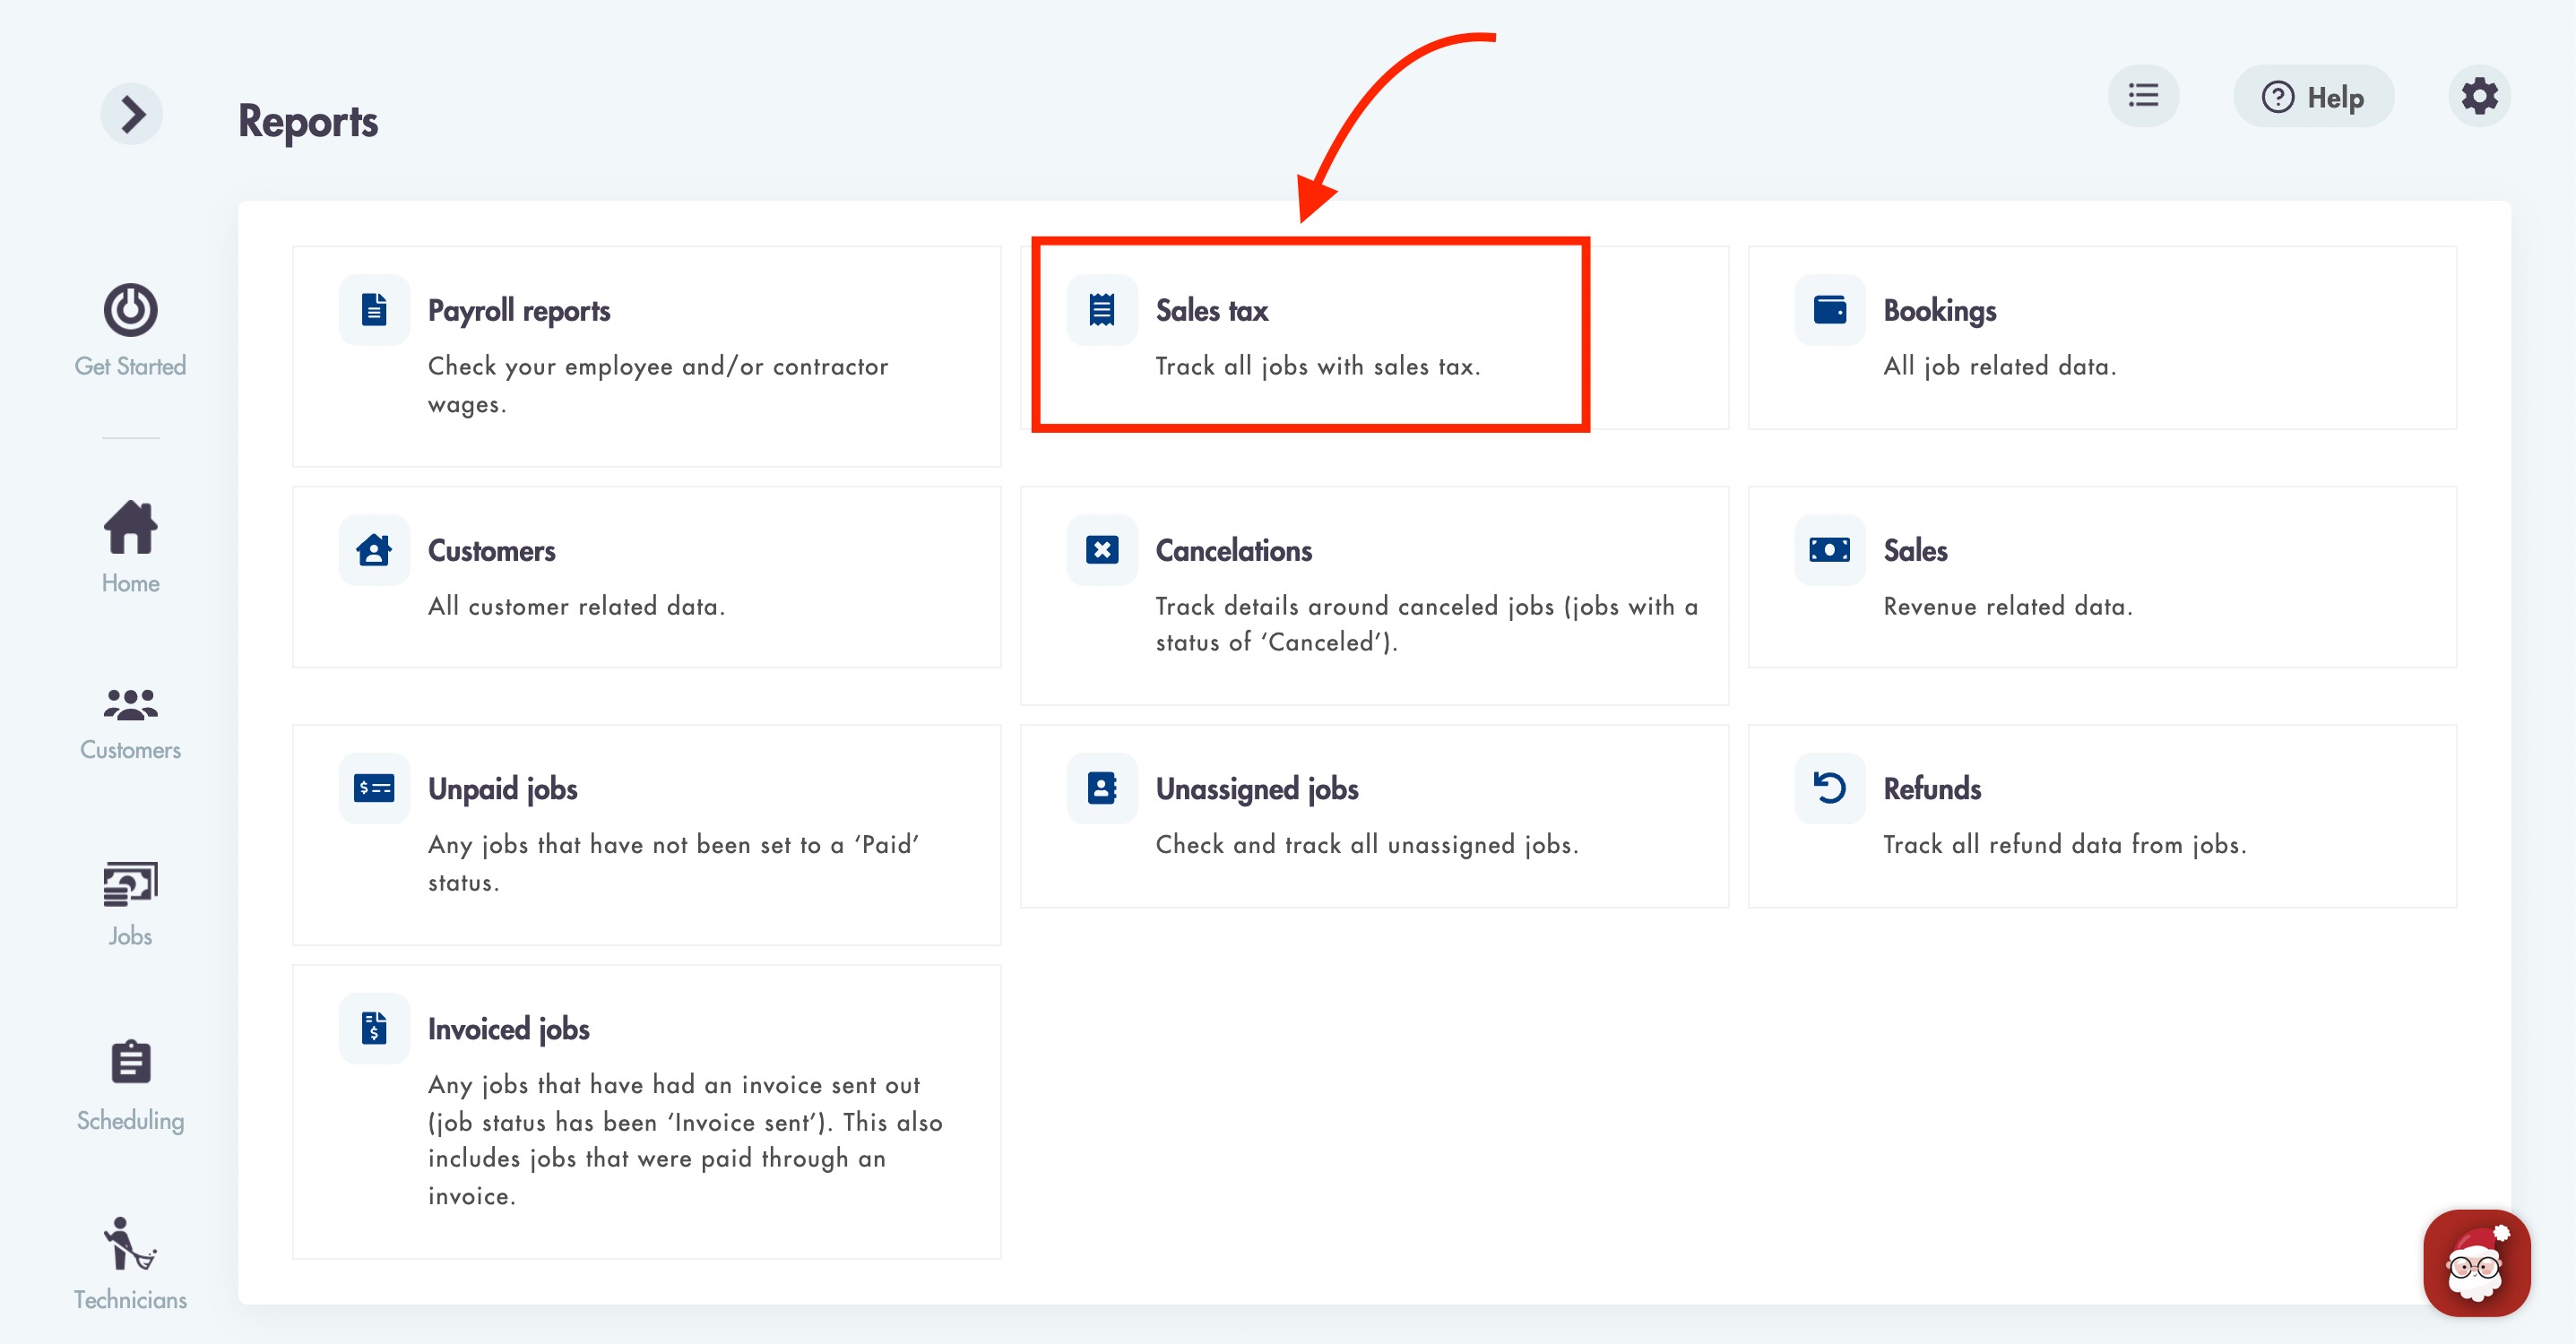Click the Sales tax receipt icon

(x=1102, y=310)
